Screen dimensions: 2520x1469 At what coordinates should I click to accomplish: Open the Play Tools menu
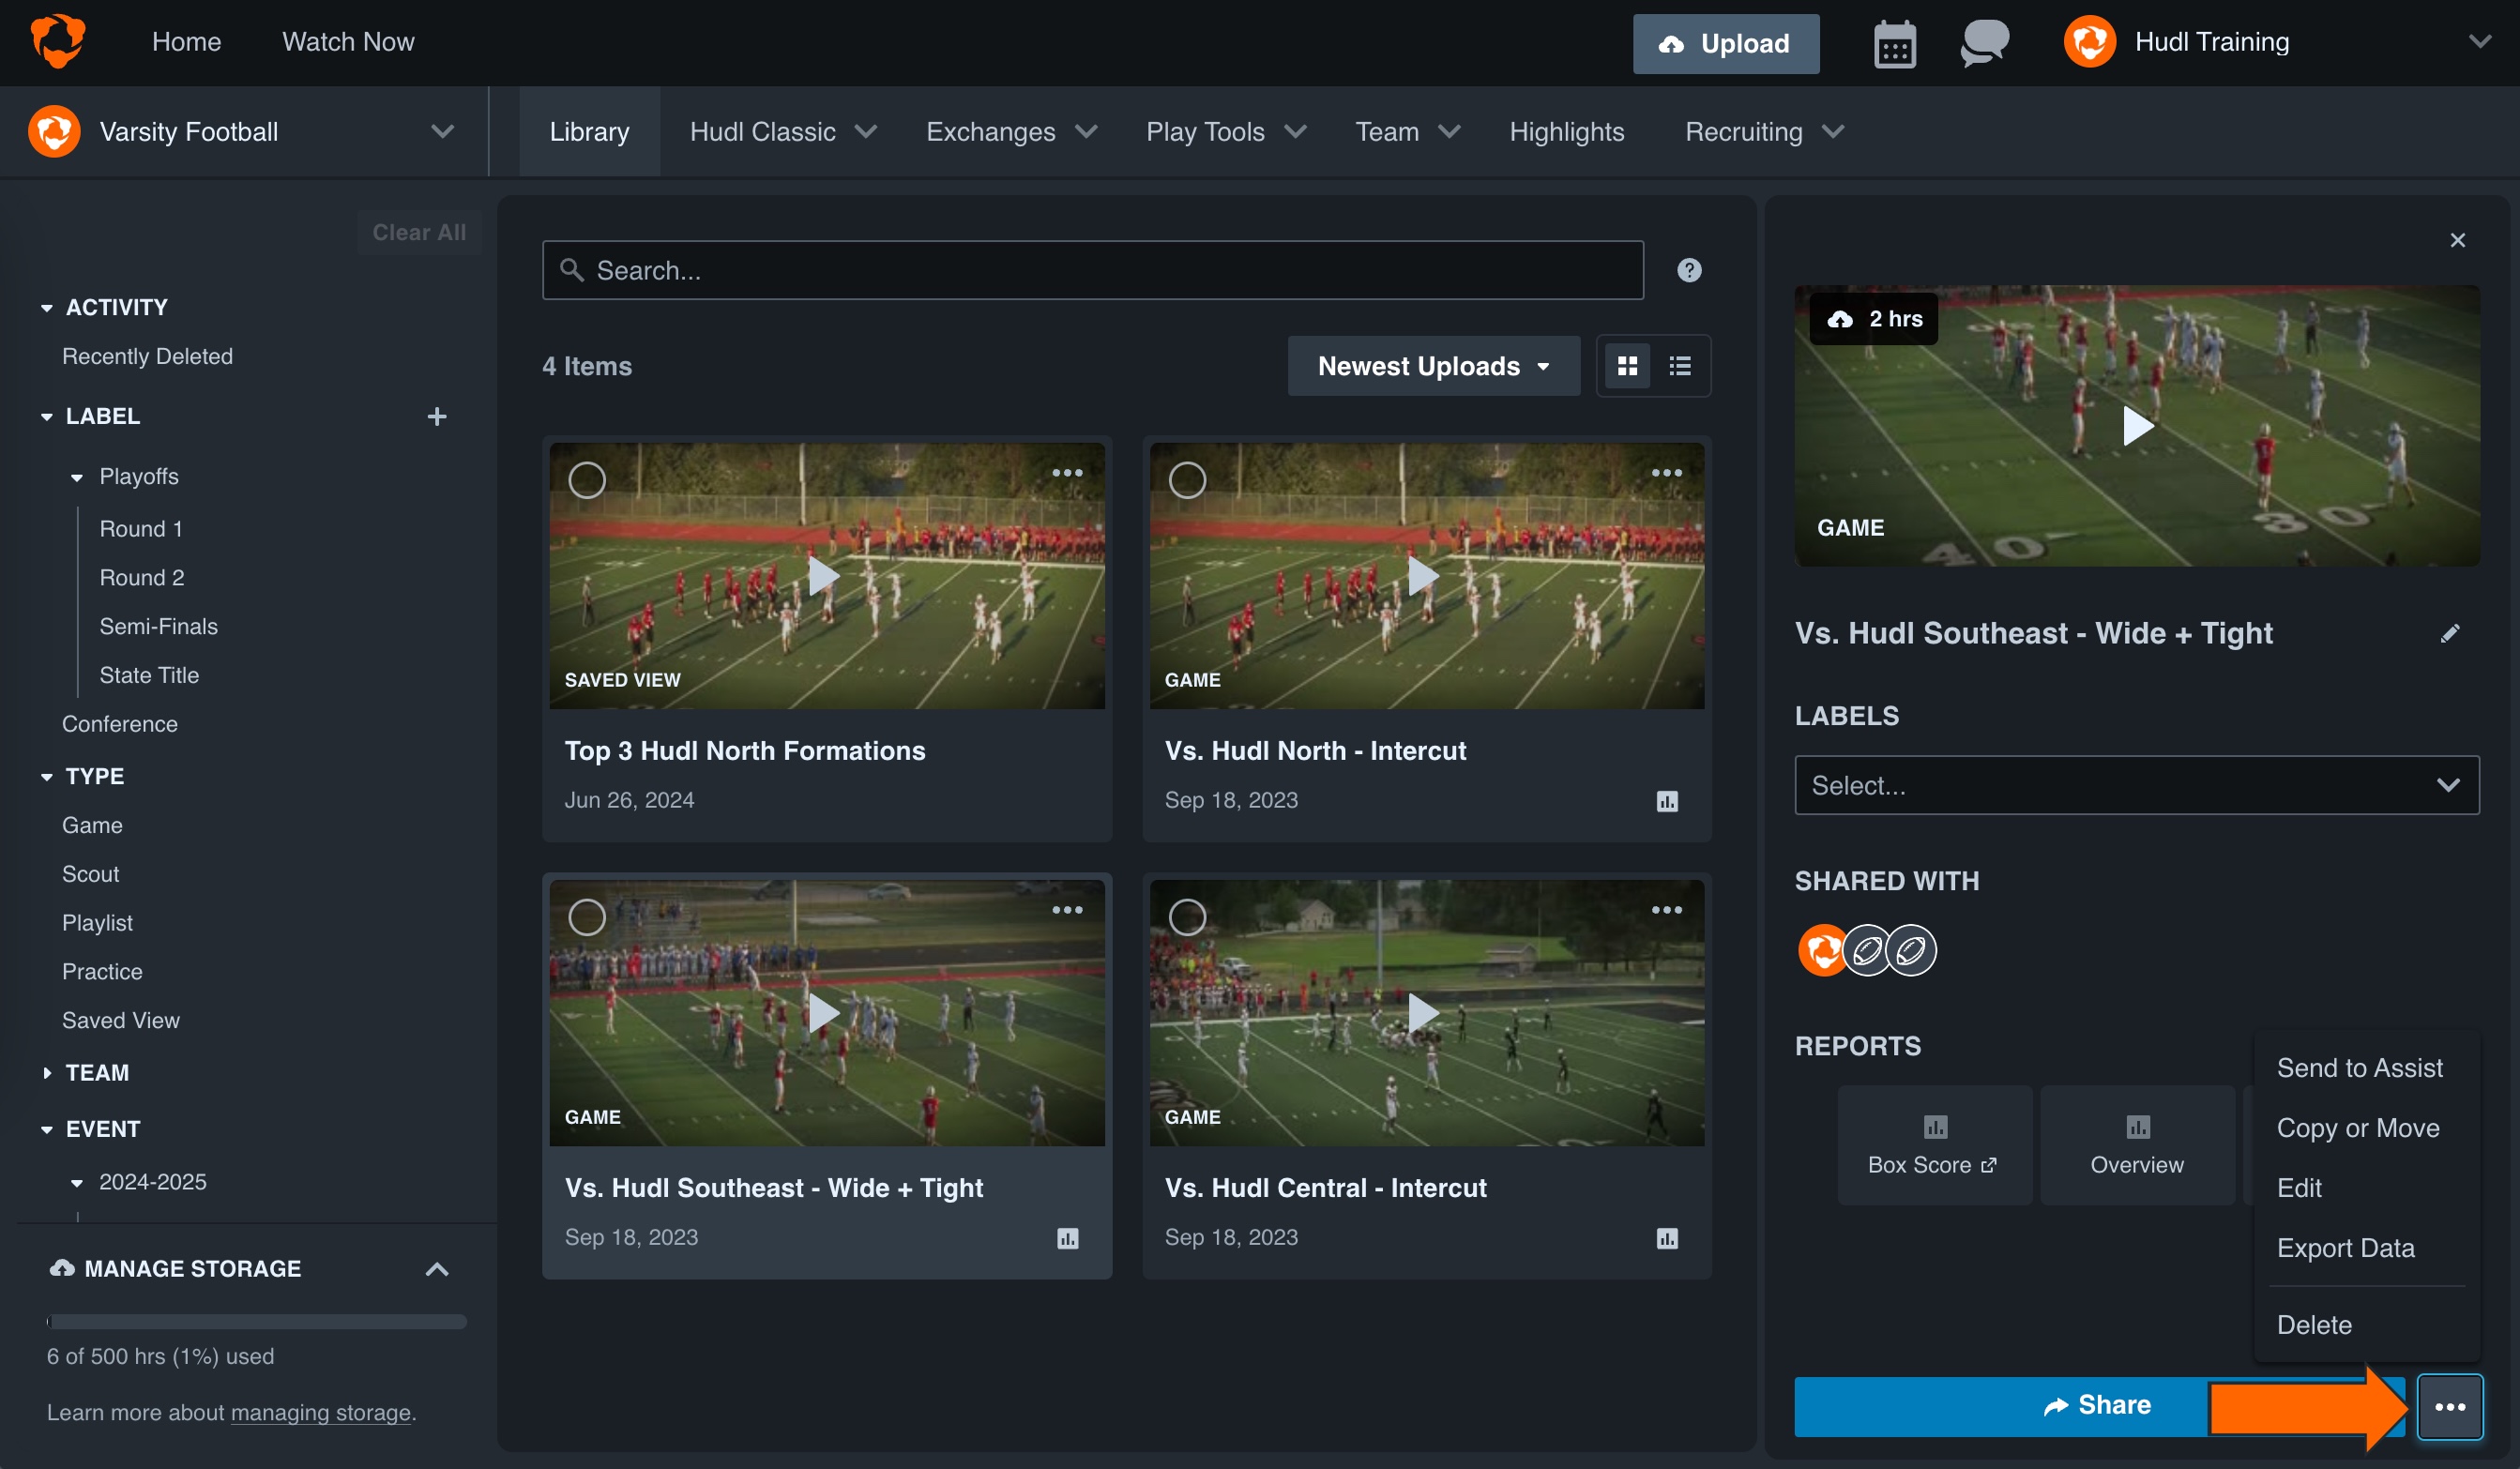pyautogui.click(x=1225, y=131)
